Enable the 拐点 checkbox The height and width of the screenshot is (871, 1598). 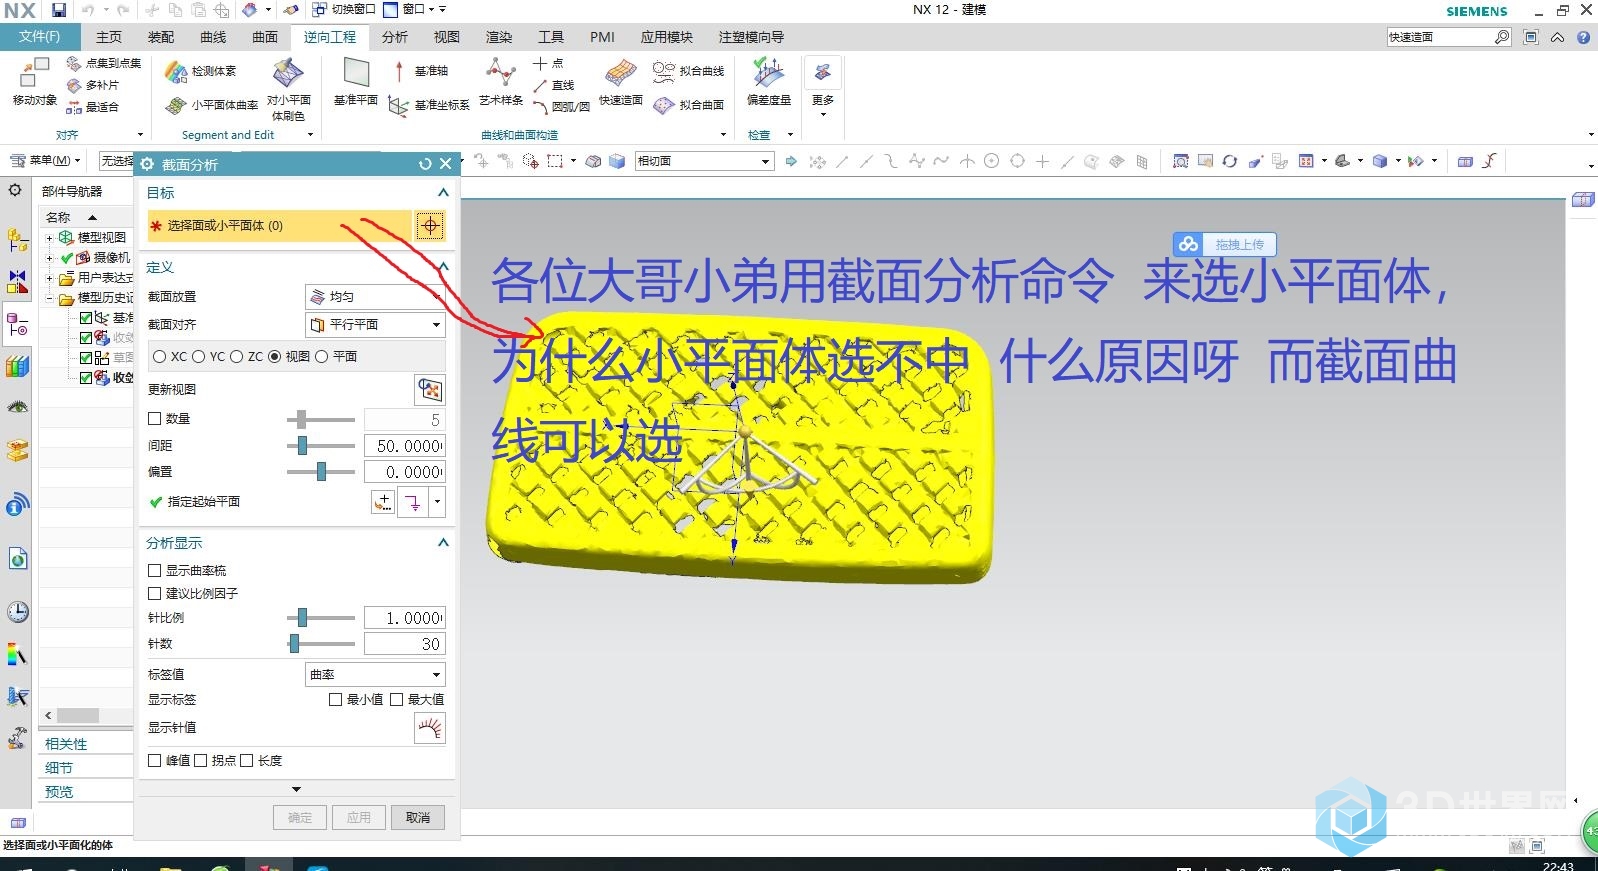point(200,760)
